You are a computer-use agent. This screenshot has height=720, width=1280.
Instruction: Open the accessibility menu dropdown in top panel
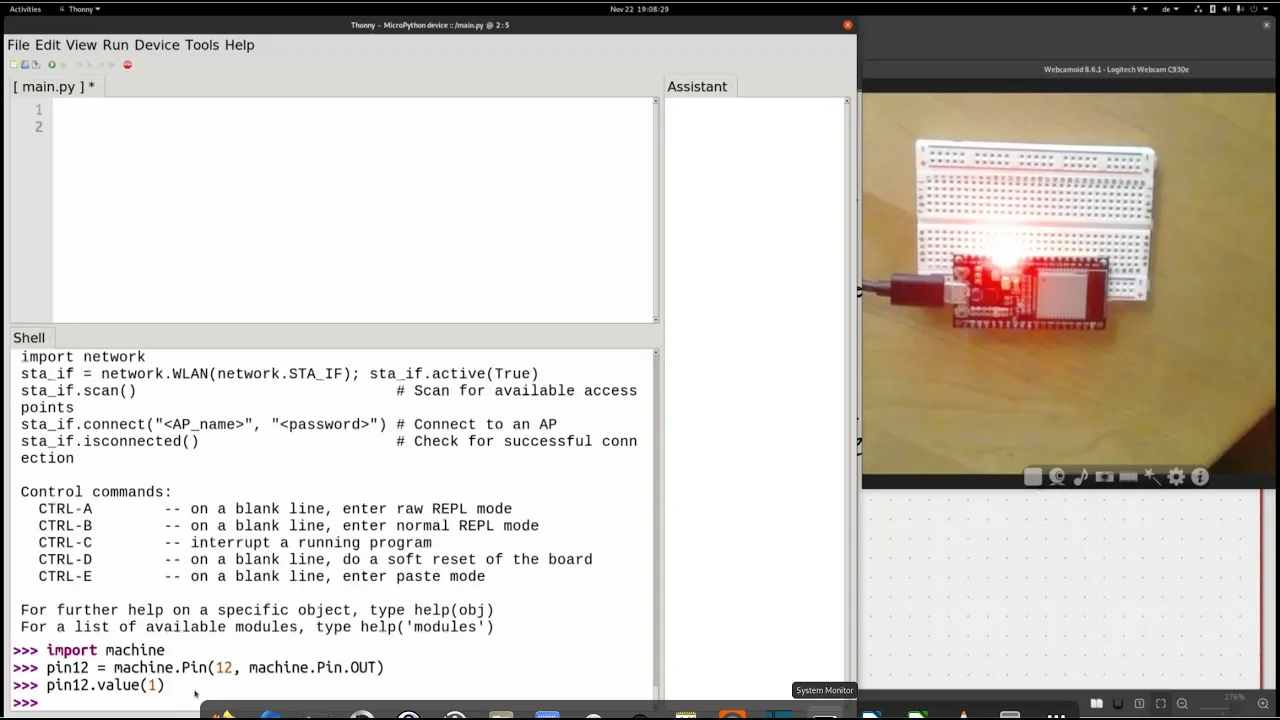pyautogui.click(x=1139, y=9)
